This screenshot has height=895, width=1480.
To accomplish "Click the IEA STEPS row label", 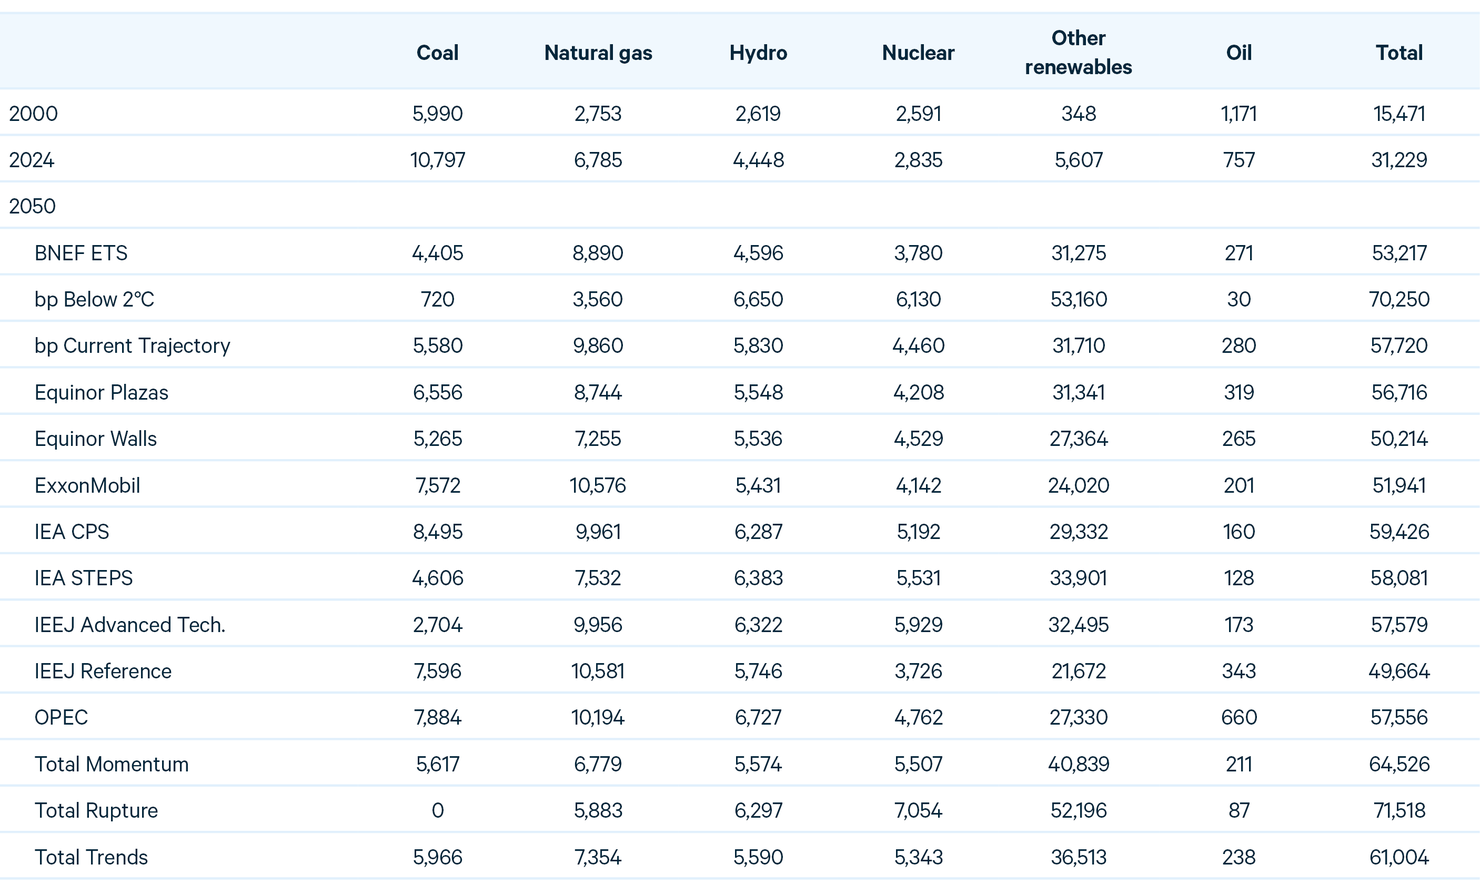I will [x=83, y=578].
